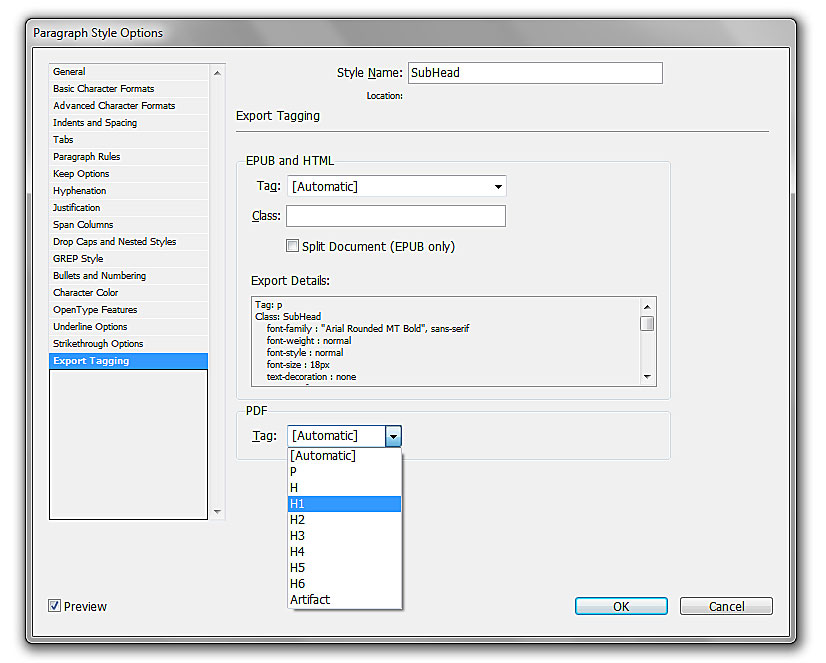Choose H5 from PDF tag list
Image resolution: width=826 pixels, height=663 pixels.
(345, 568)
